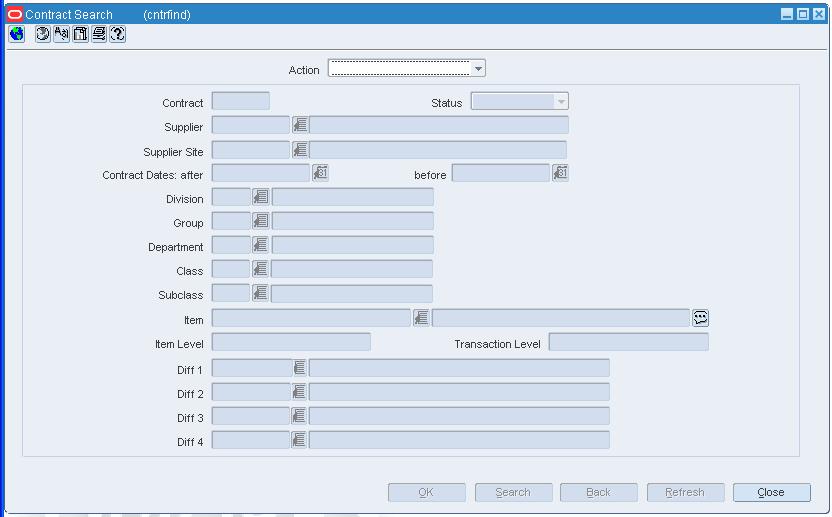Focus the Contract number field

tap(240, 101)
